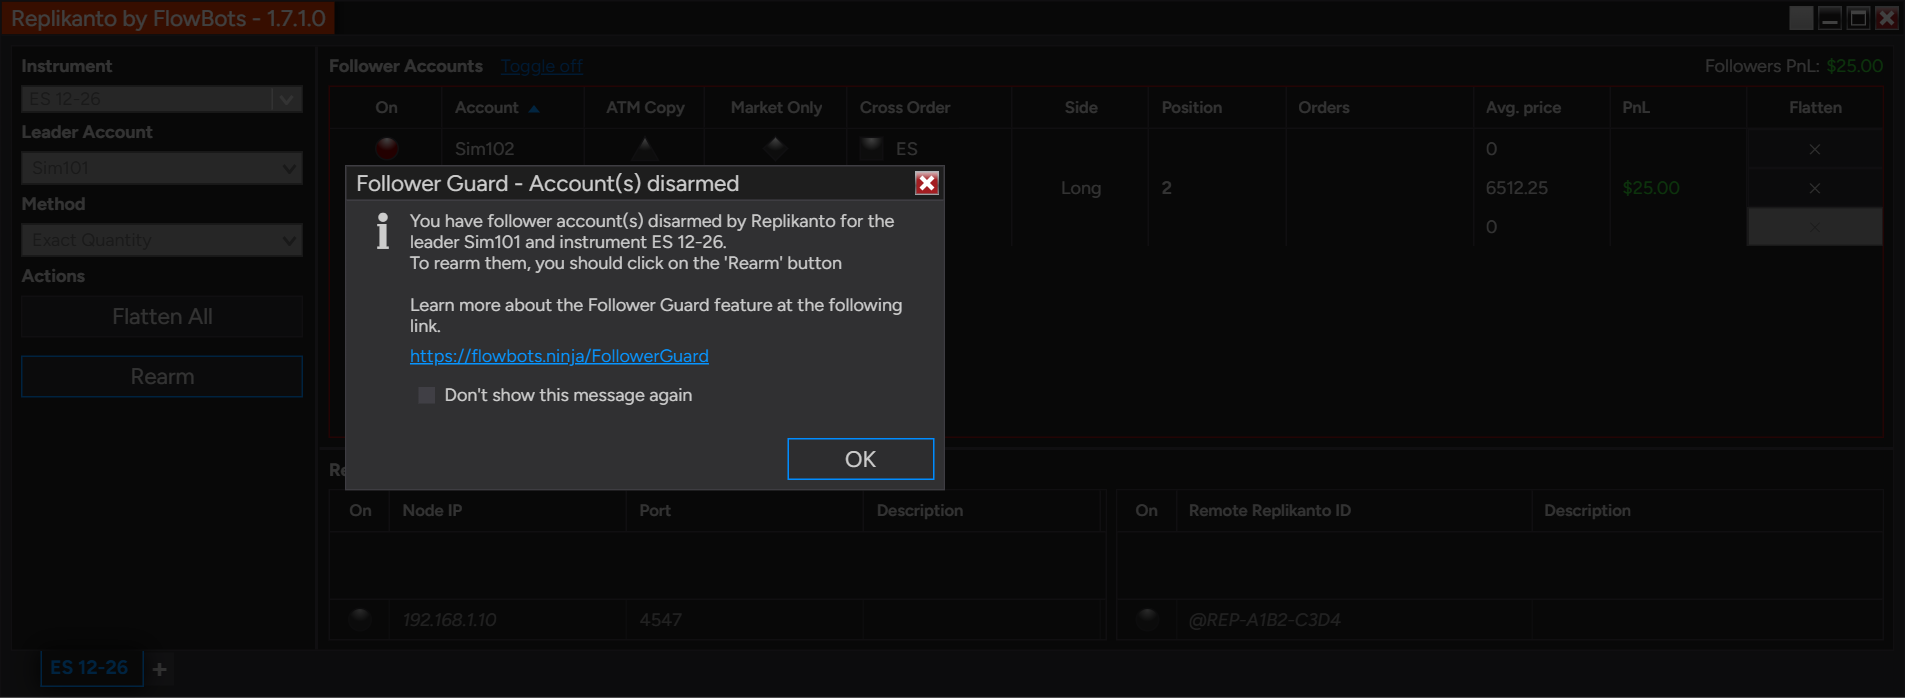The width and height of the screenshot is (1905, 698).
Task: Click the Node IP column header
Action: [508, 510]
